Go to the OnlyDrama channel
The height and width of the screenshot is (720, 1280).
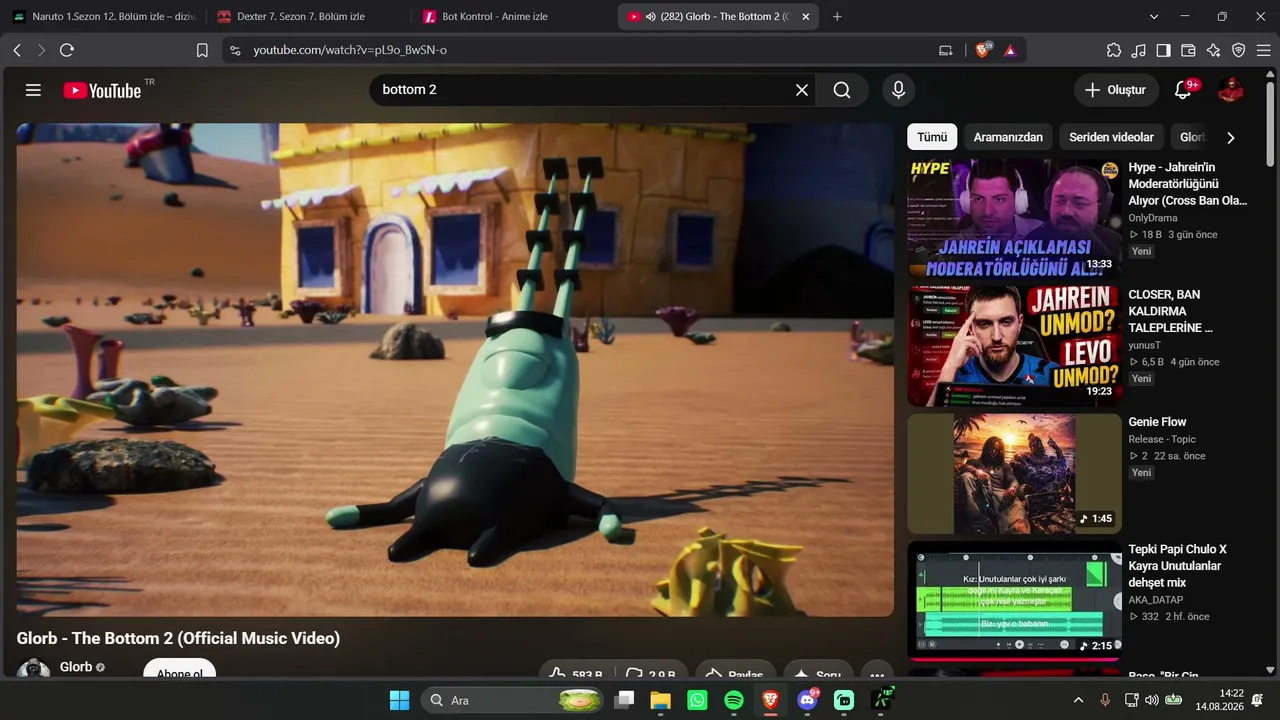tap(1153, 218)
